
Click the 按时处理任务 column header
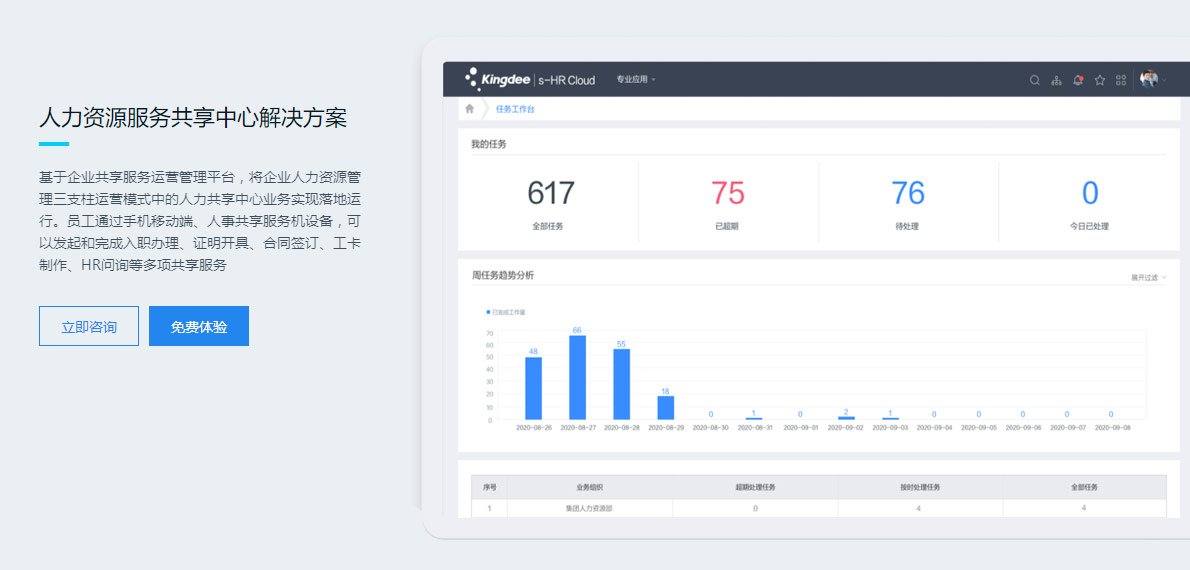pyautogui.click(x=921, y=487)
